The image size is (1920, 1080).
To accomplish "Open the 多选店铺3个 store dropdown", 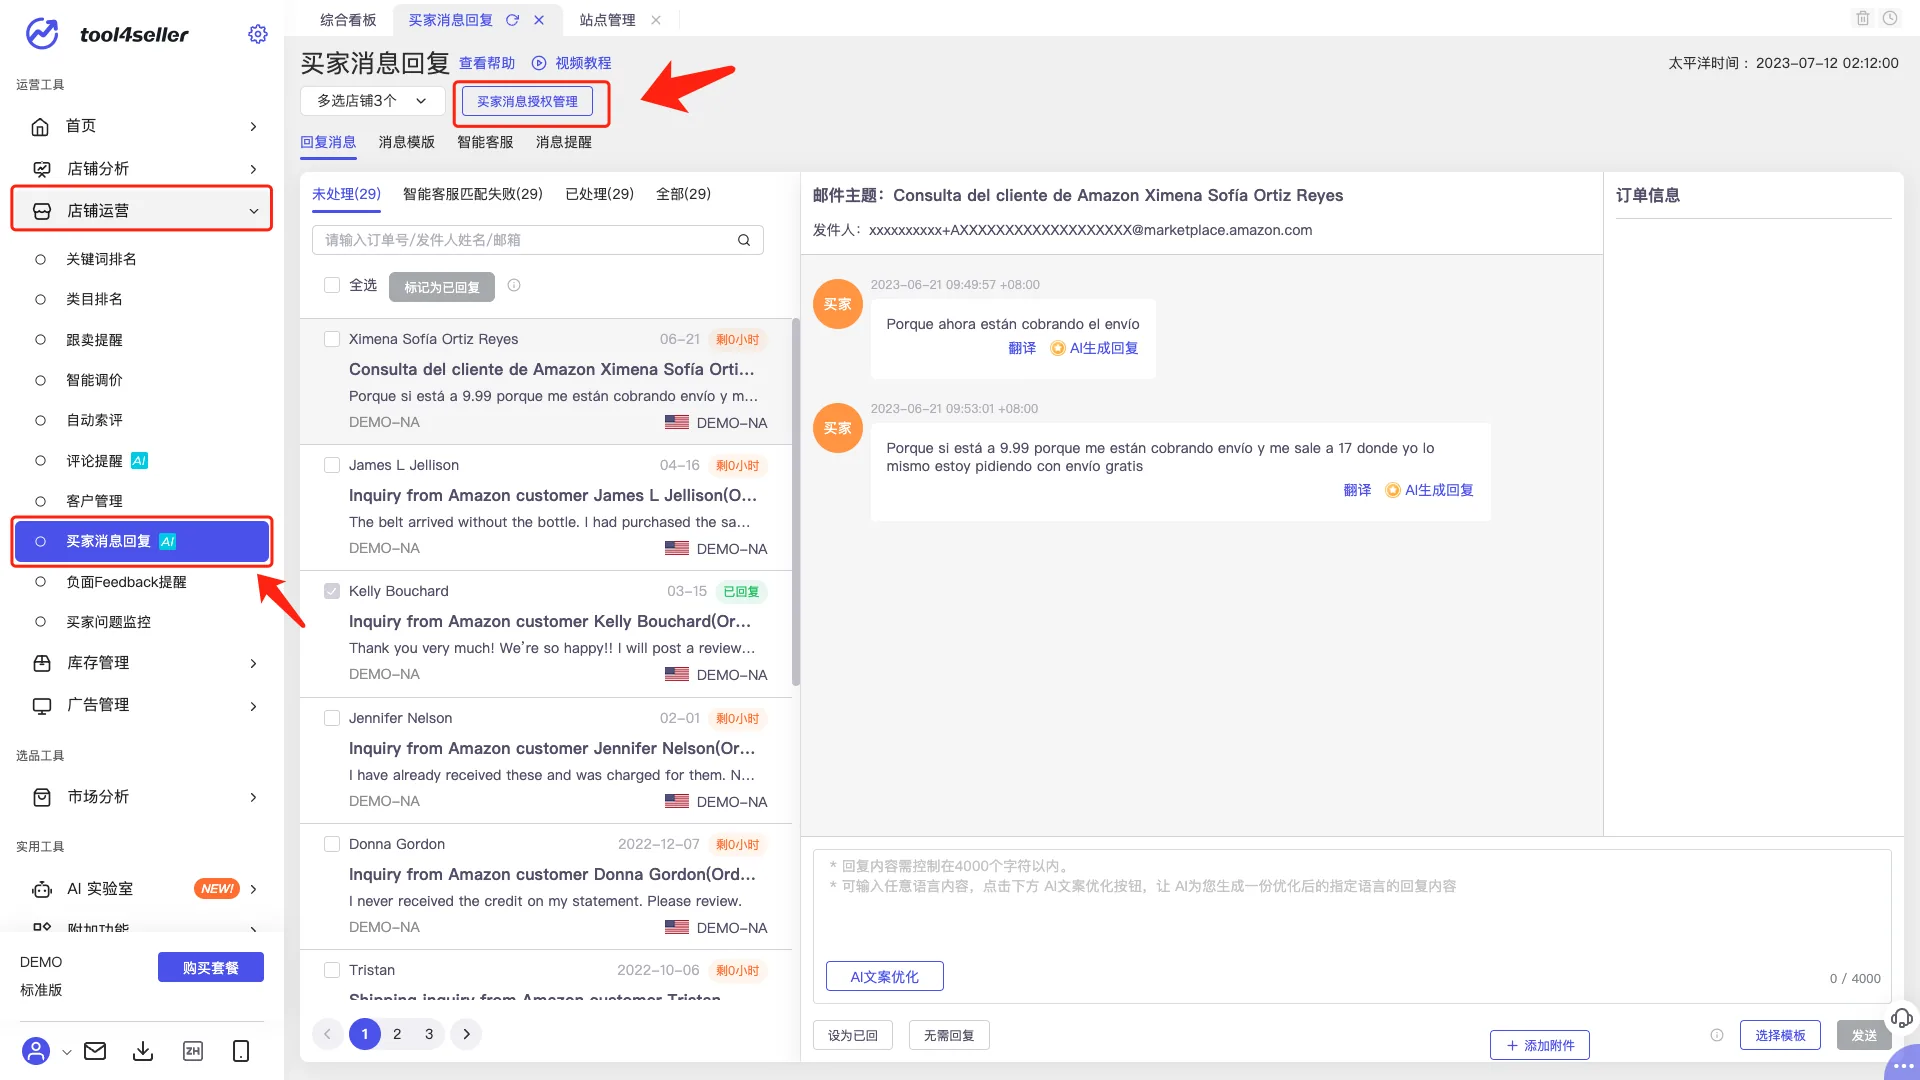I will tap(372, 101).
